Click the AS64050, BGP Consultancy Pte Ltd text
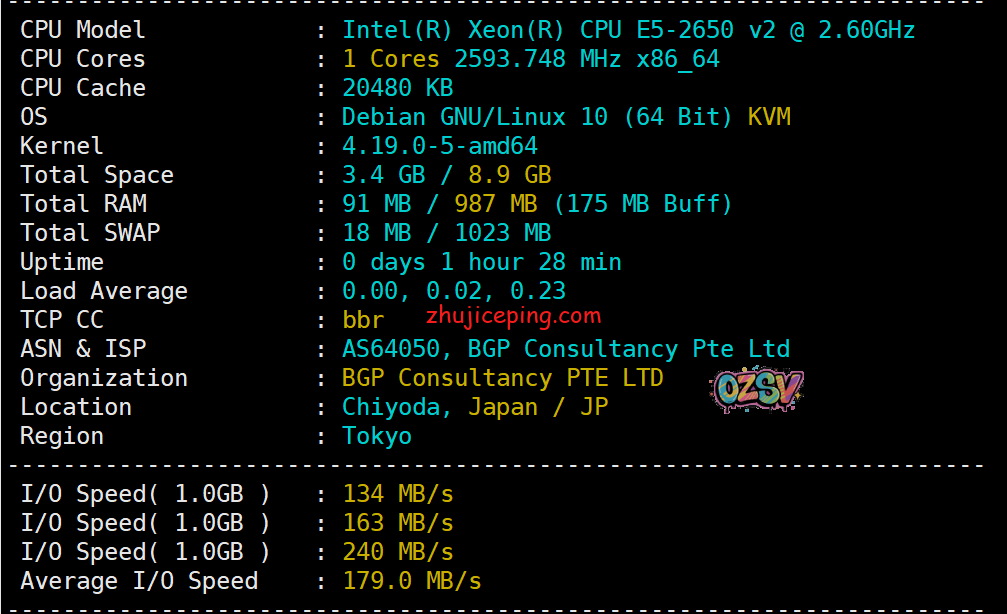This screenshot has height=614, width=1007. (x=566, y=349)
